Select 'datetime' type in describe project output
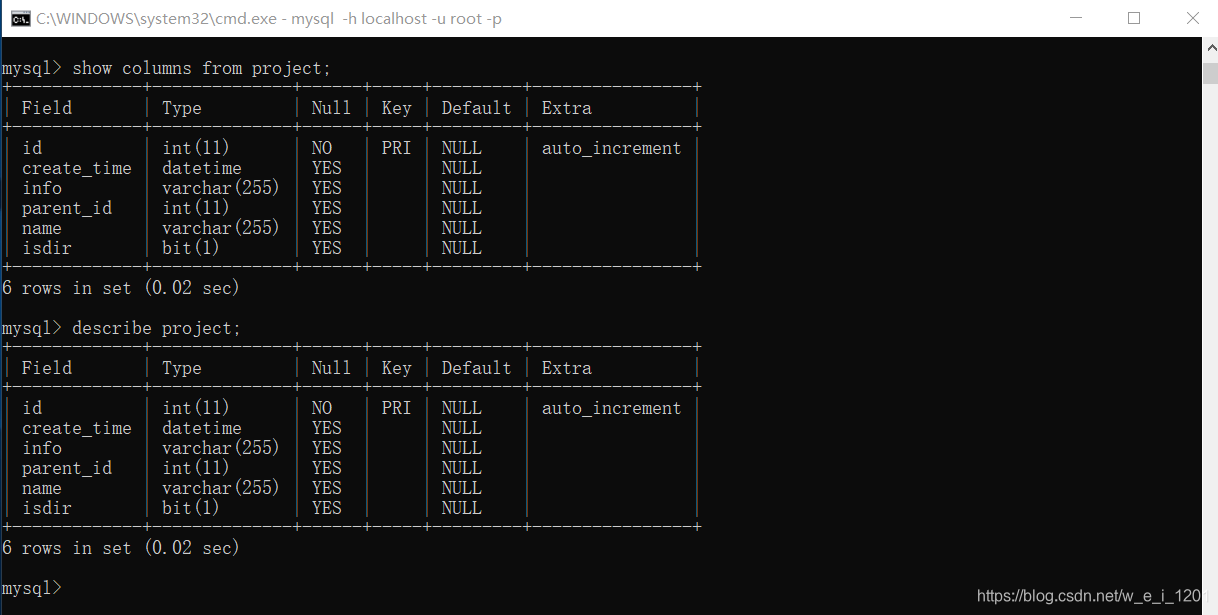Image resolution: width=1218 pixels, height=615 pixels. [202, 428]
